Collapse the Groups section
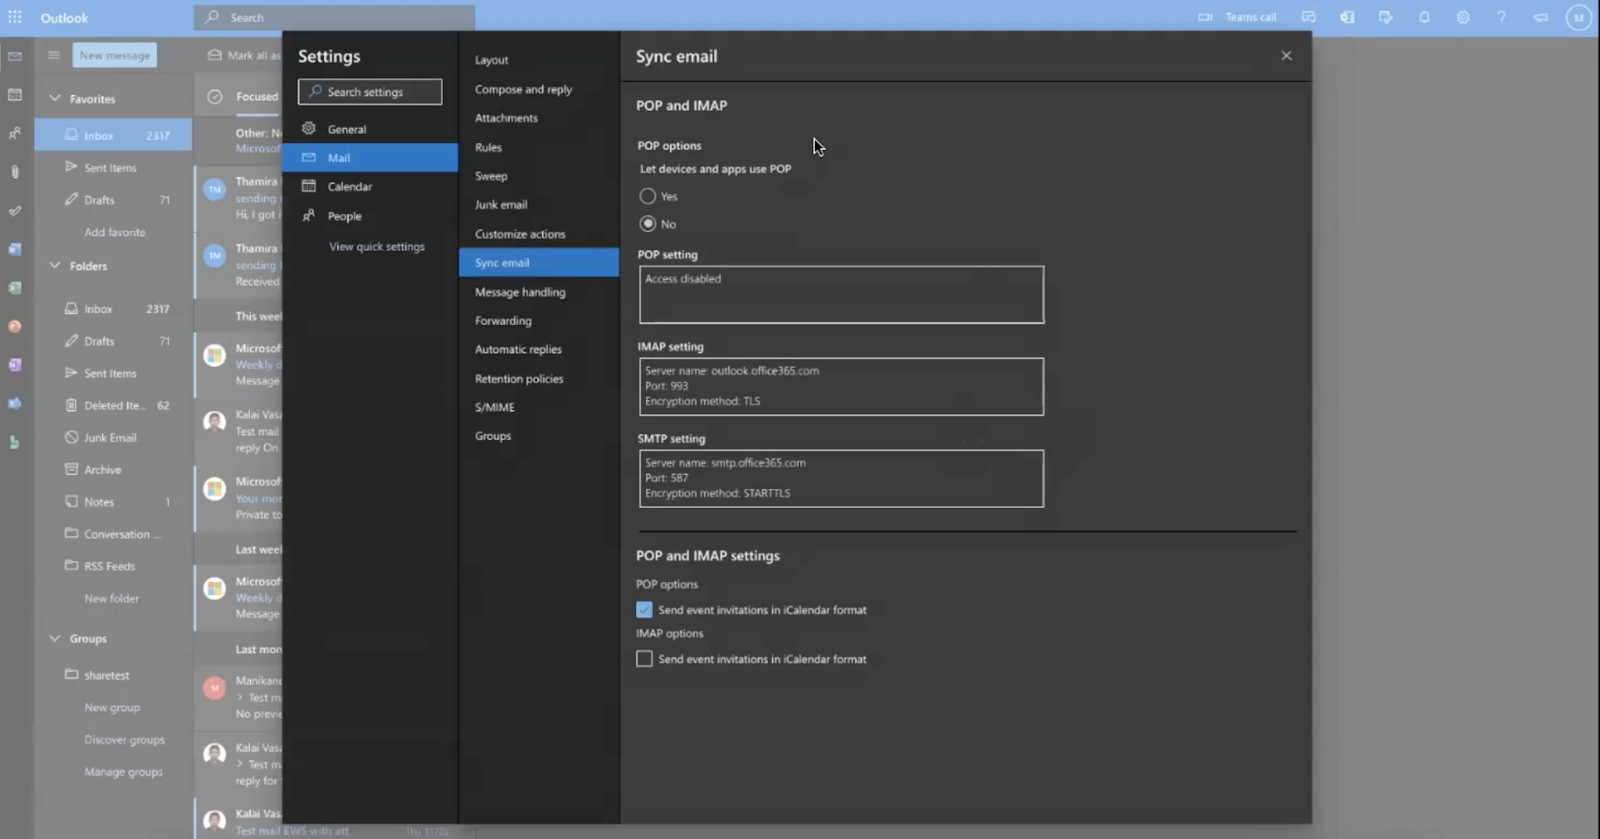 click(55, 638)
